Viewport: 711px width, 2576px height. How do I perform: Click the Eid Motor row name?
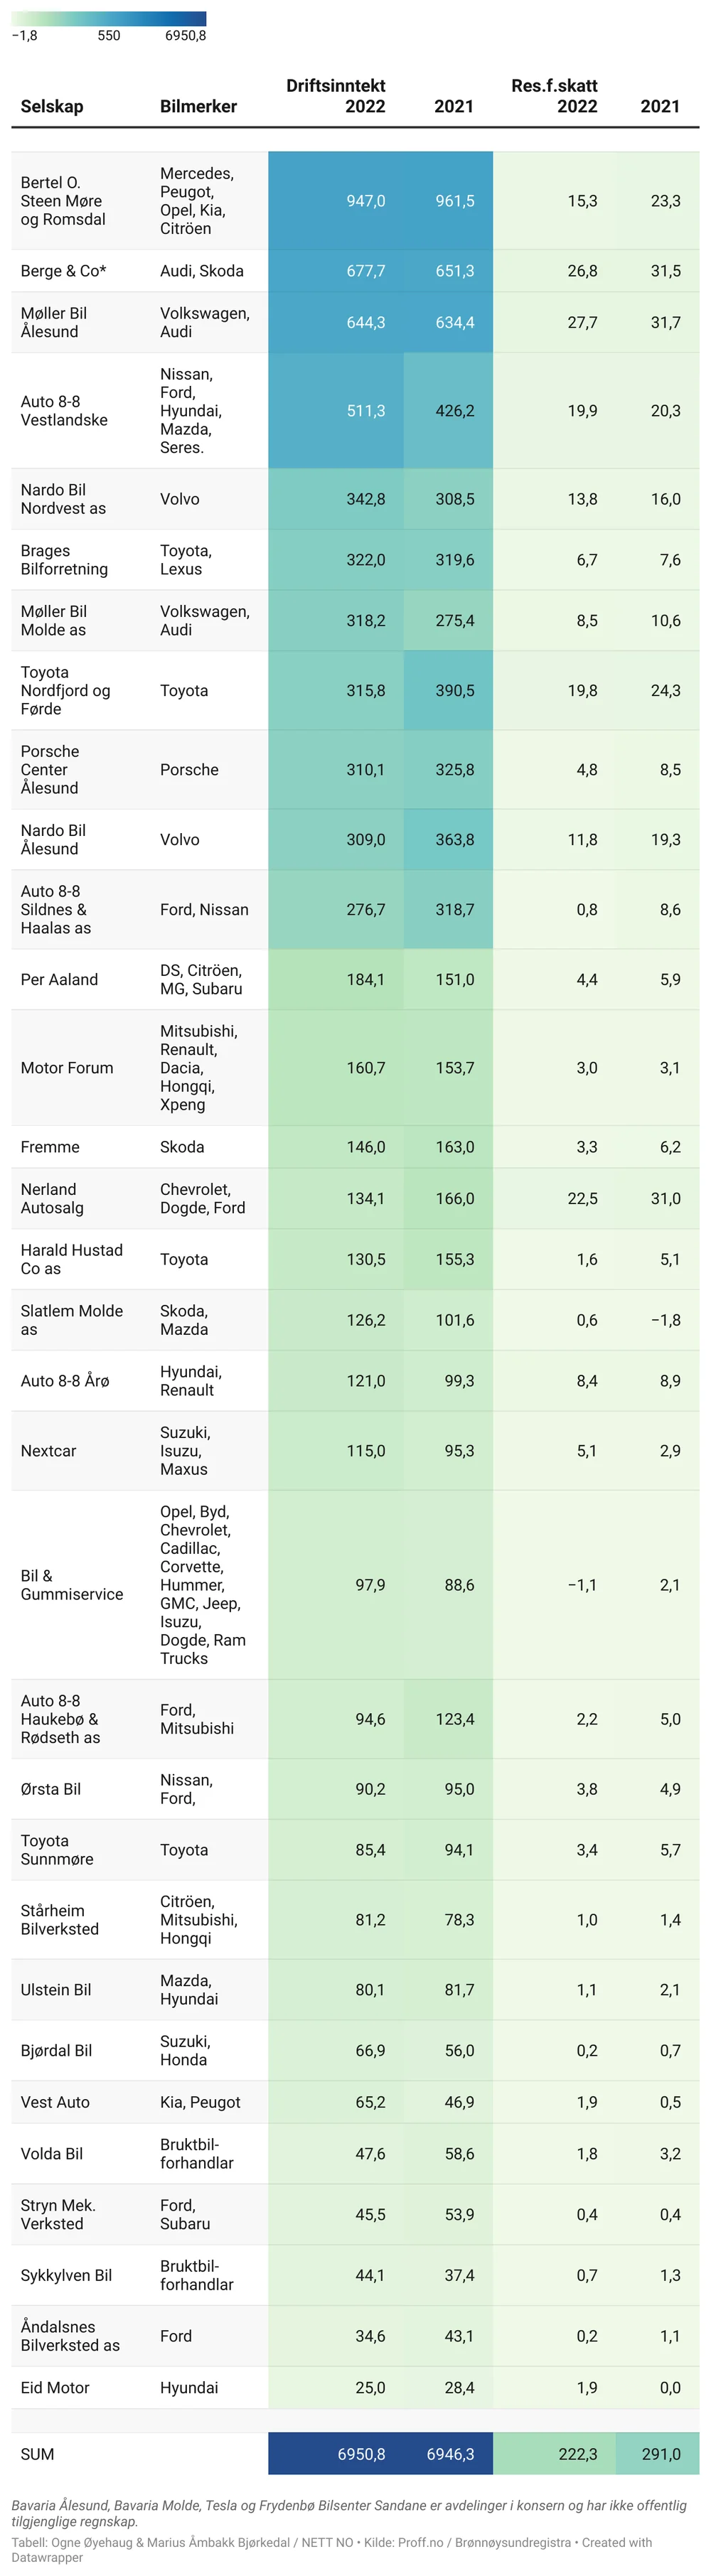55,2388
